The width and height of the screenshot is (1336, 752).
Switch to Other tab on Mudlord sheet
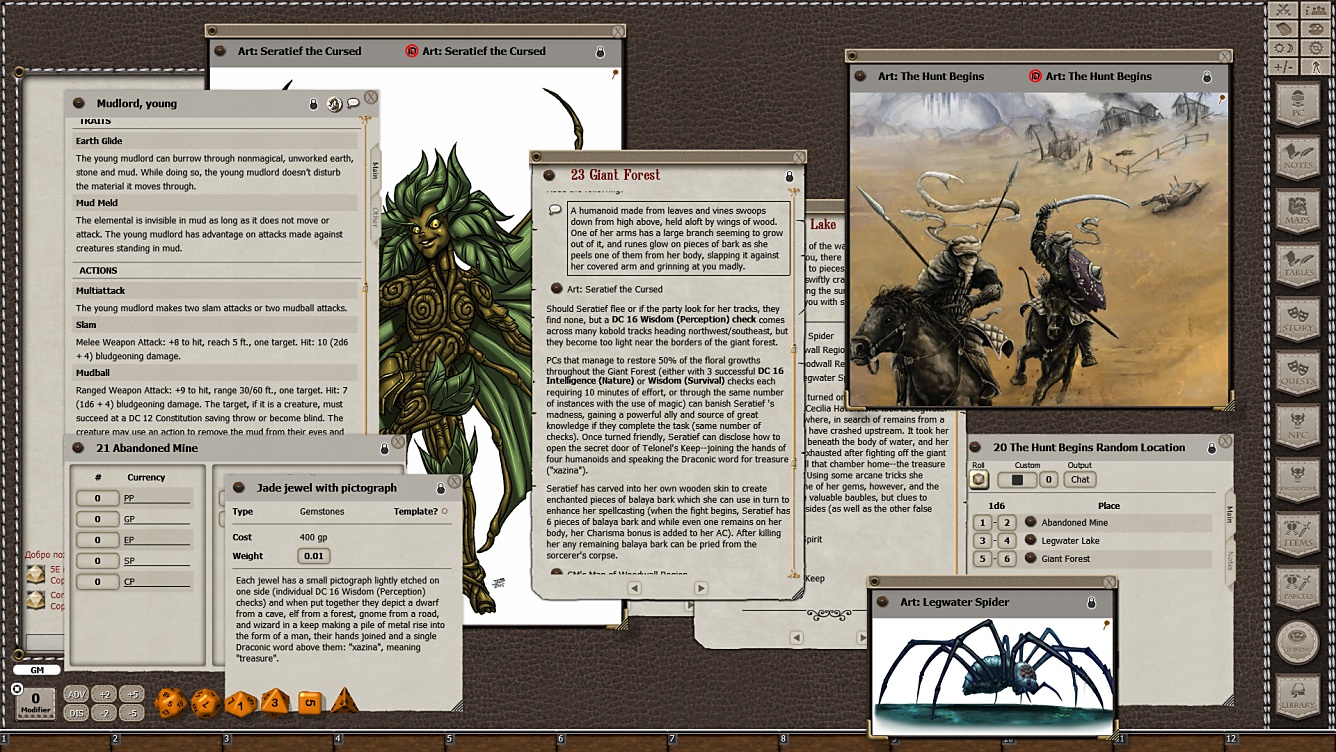[x=375, y=215]
